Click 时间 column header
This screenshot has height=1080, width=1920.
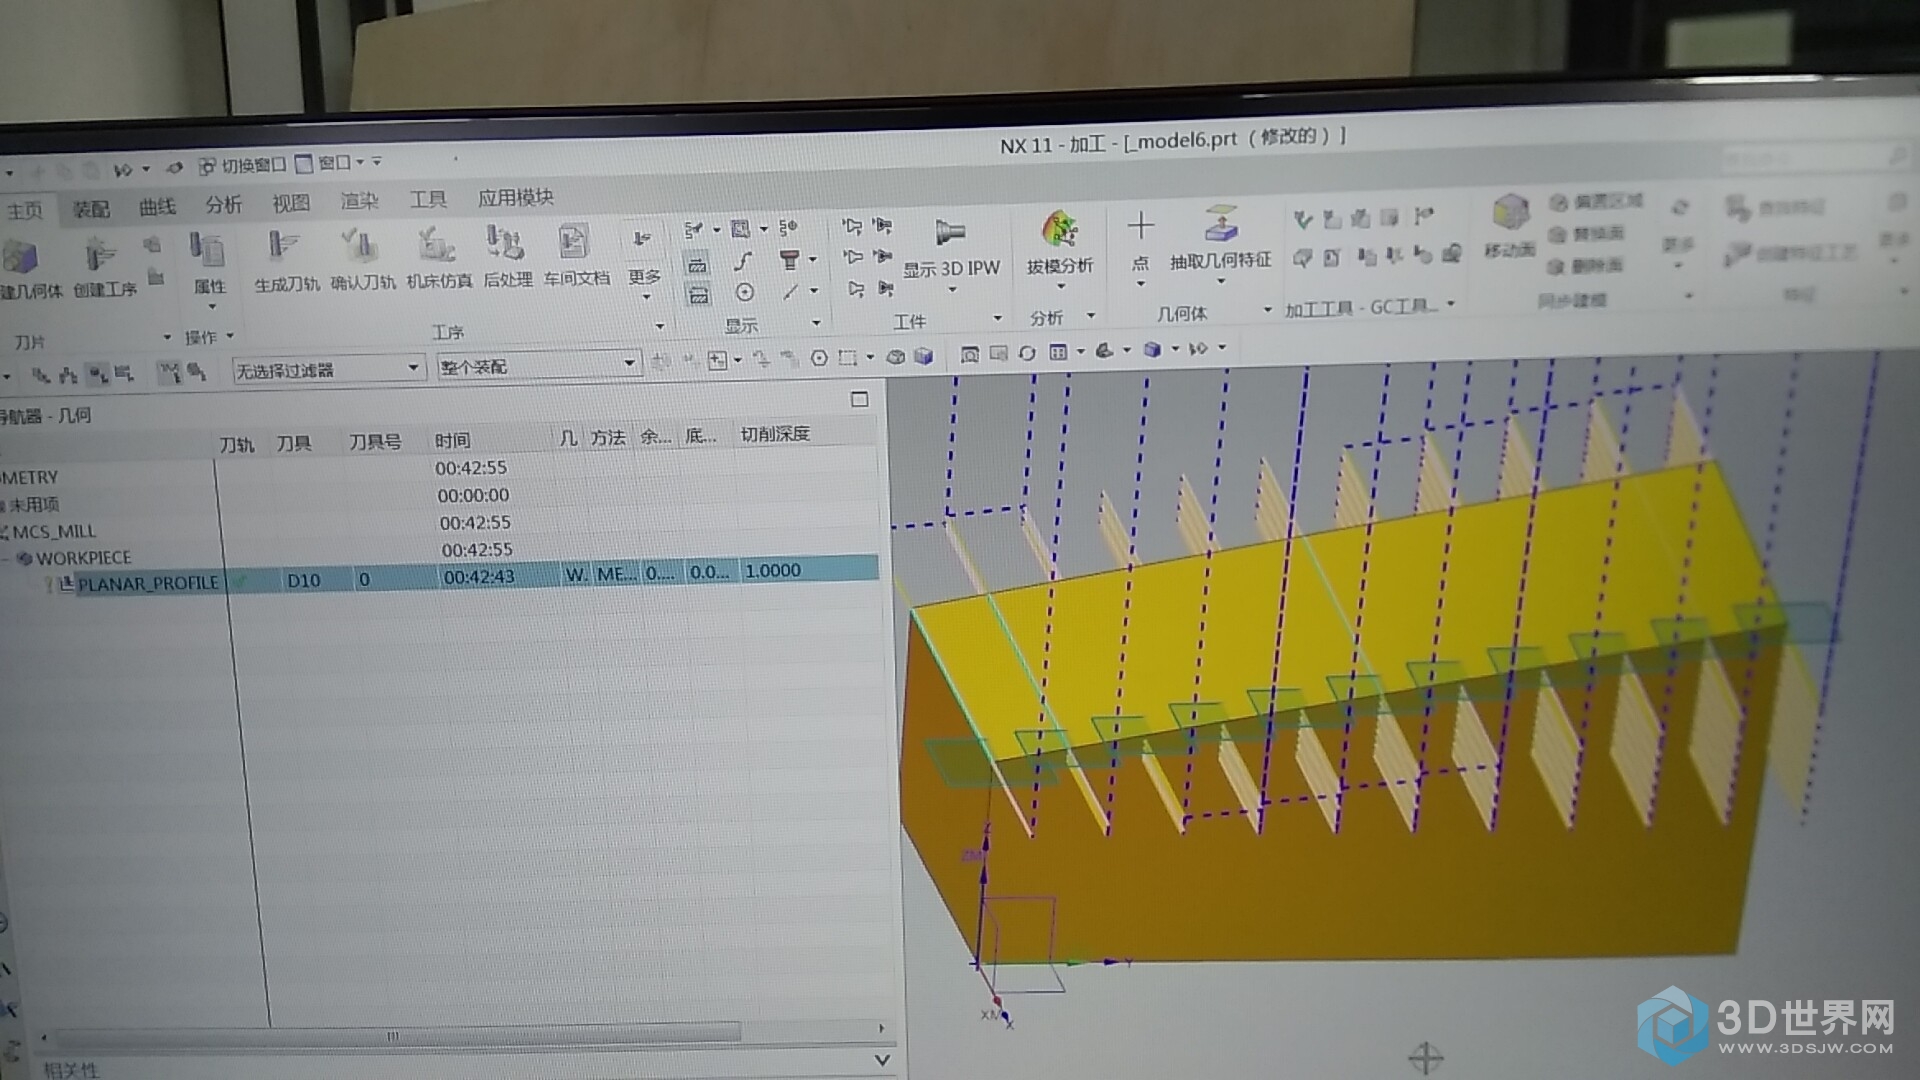(x=452, y=440)
